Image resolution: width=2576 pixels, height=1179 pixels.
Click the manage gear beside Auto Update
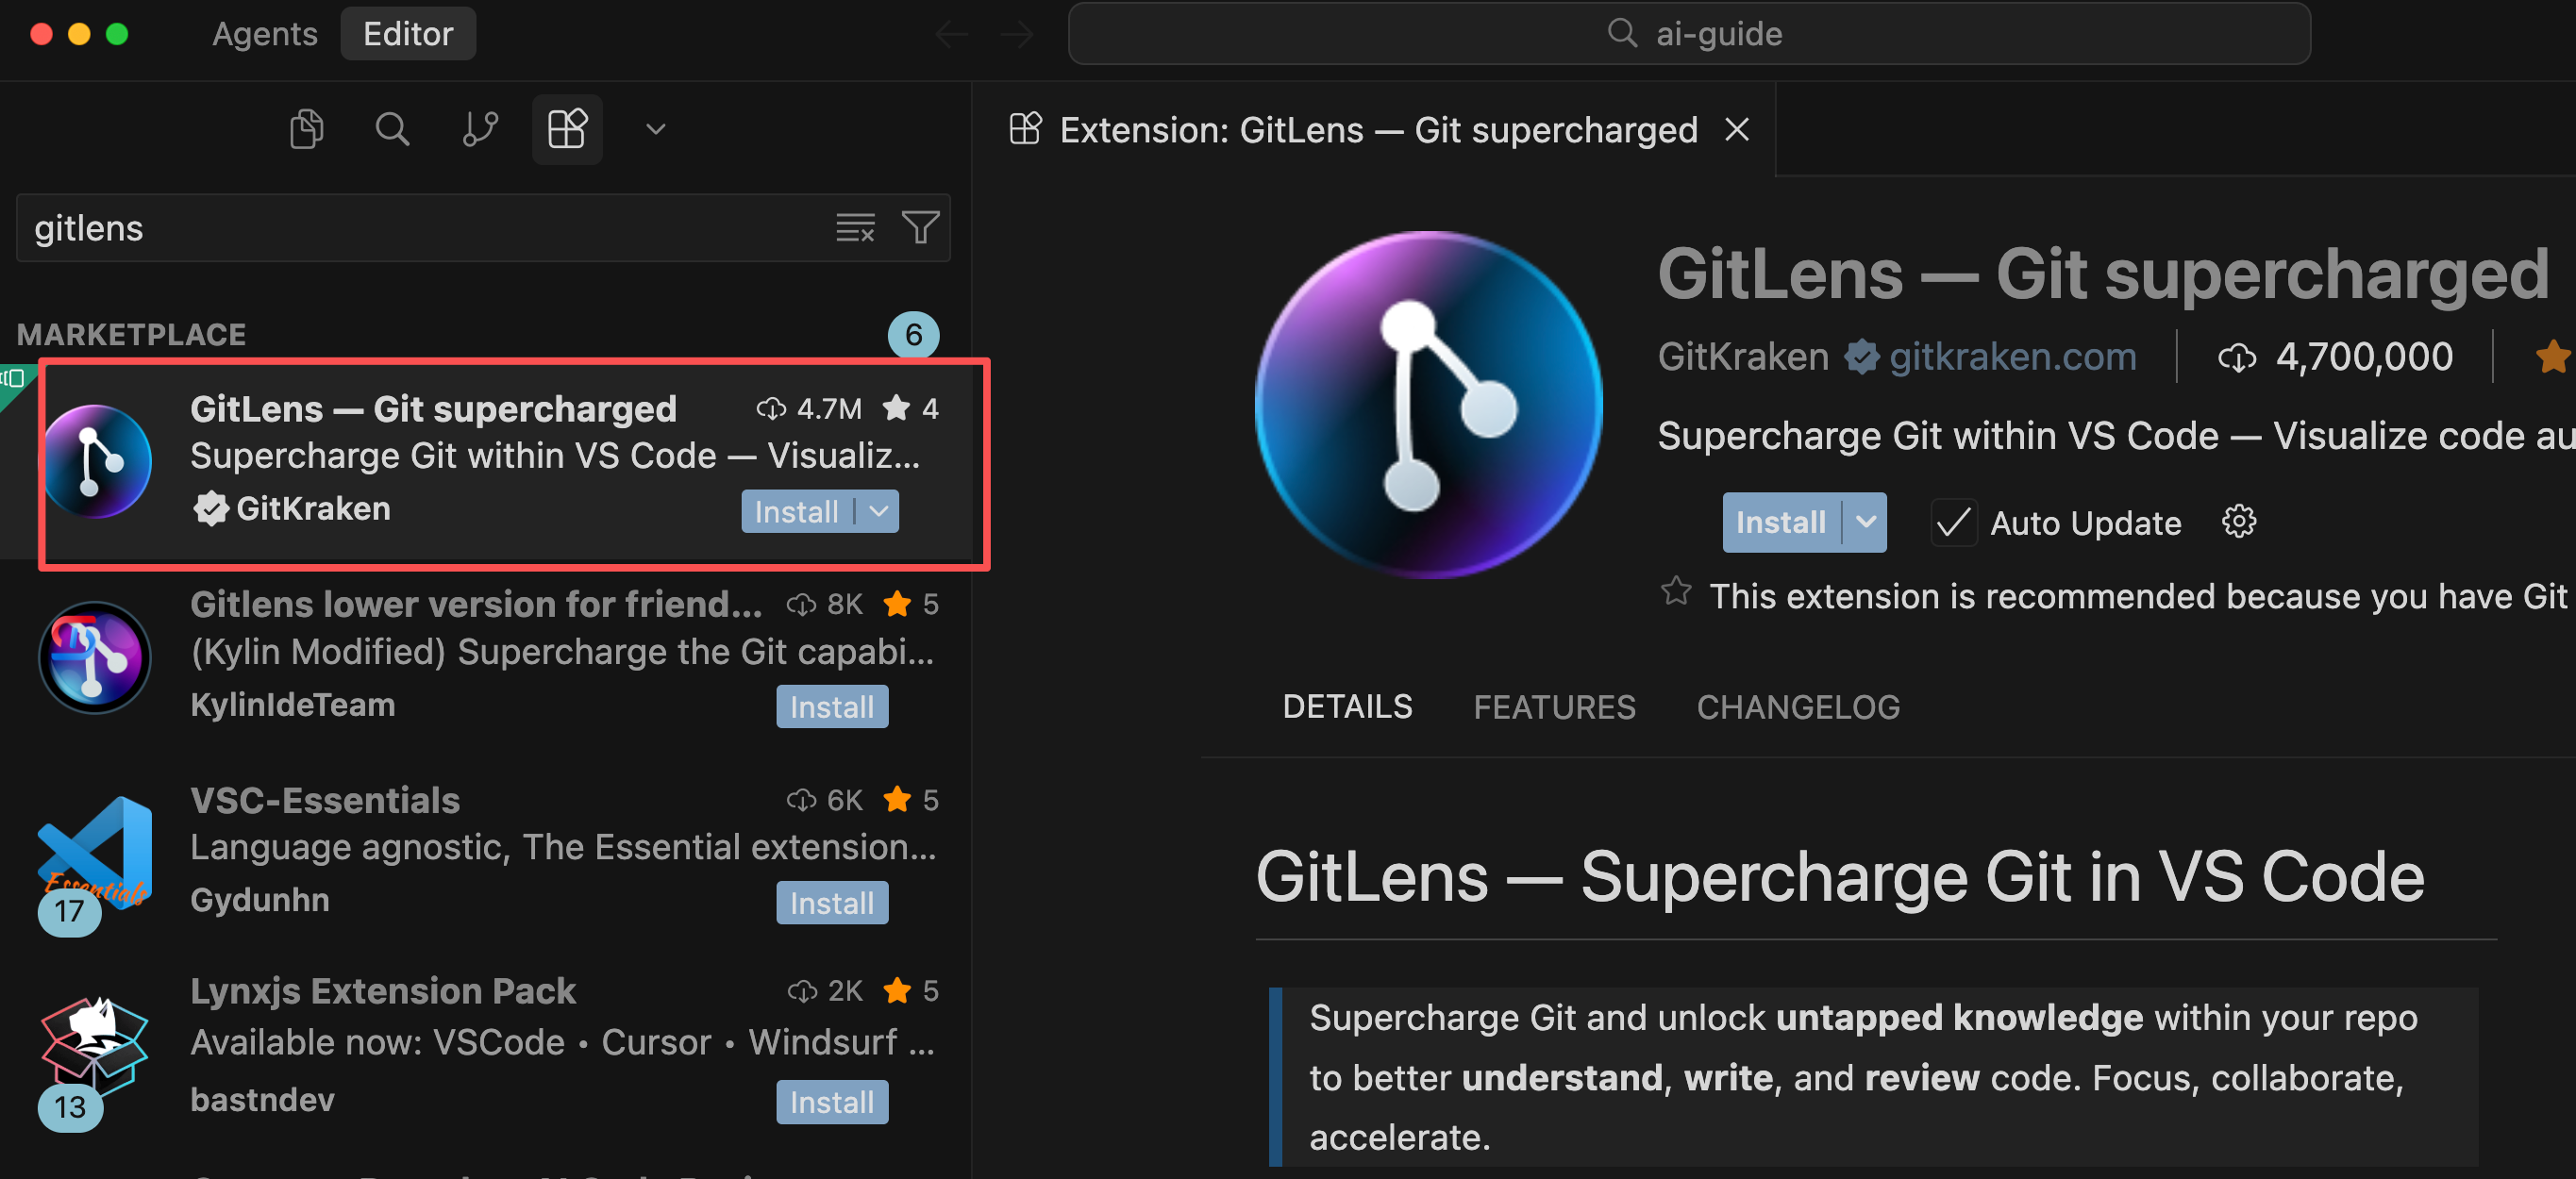tap(2238, 522)
